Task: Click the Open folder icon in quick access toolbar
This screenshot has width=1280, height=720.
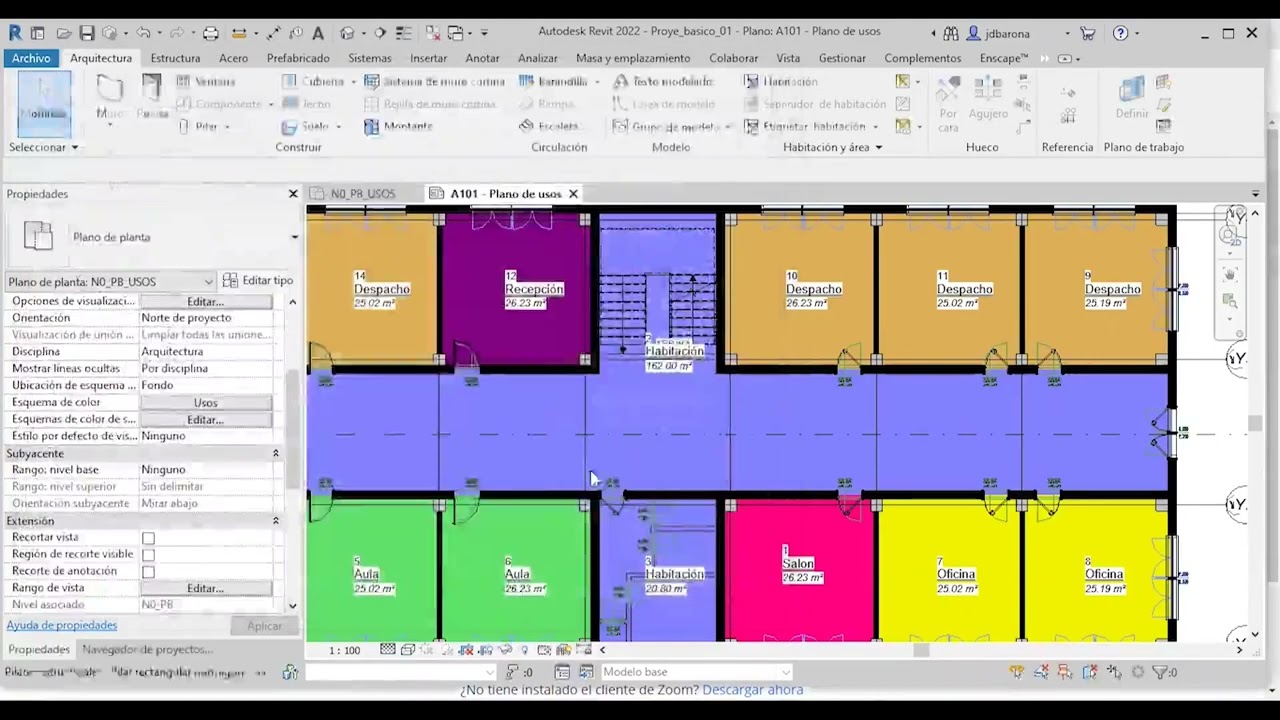Action: coord(63,33)
